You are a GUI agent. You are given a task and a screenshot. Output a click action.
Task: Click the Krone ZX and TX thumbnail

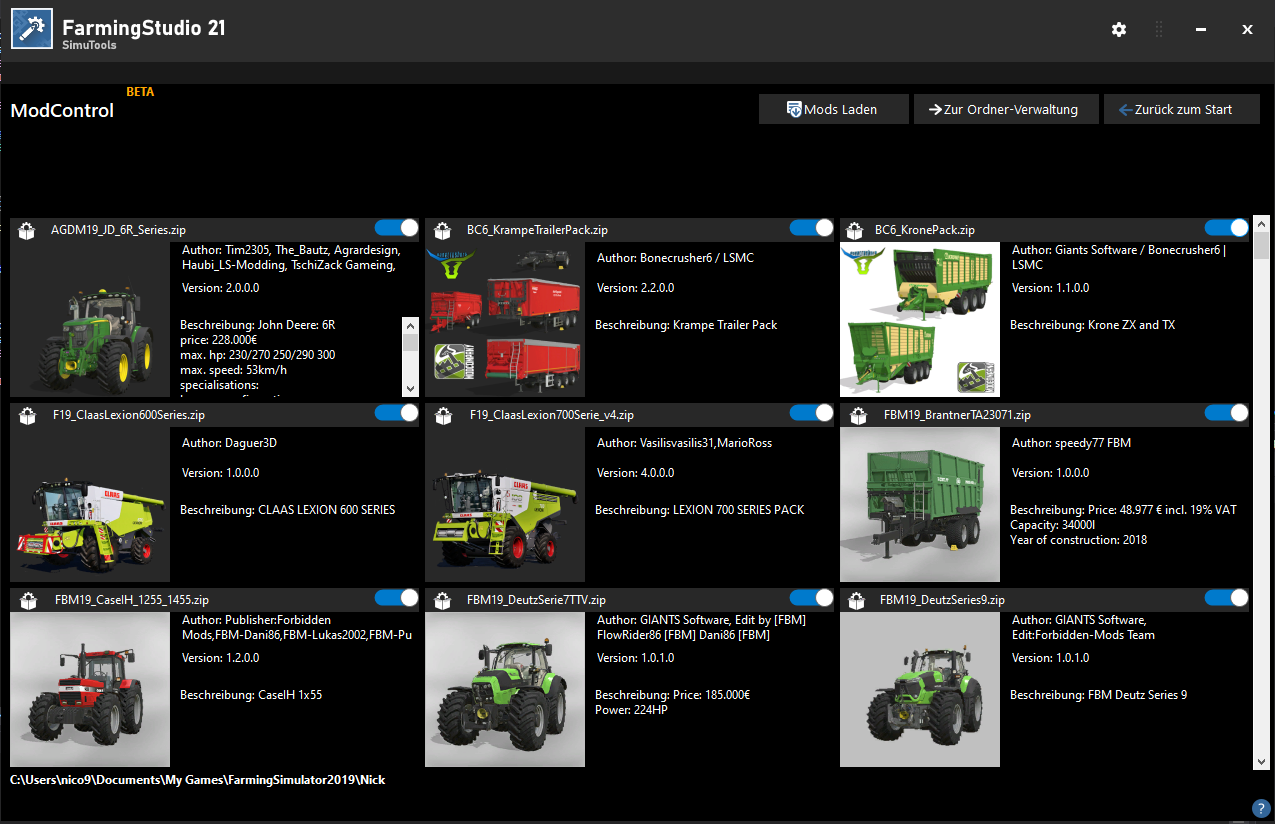920,320
